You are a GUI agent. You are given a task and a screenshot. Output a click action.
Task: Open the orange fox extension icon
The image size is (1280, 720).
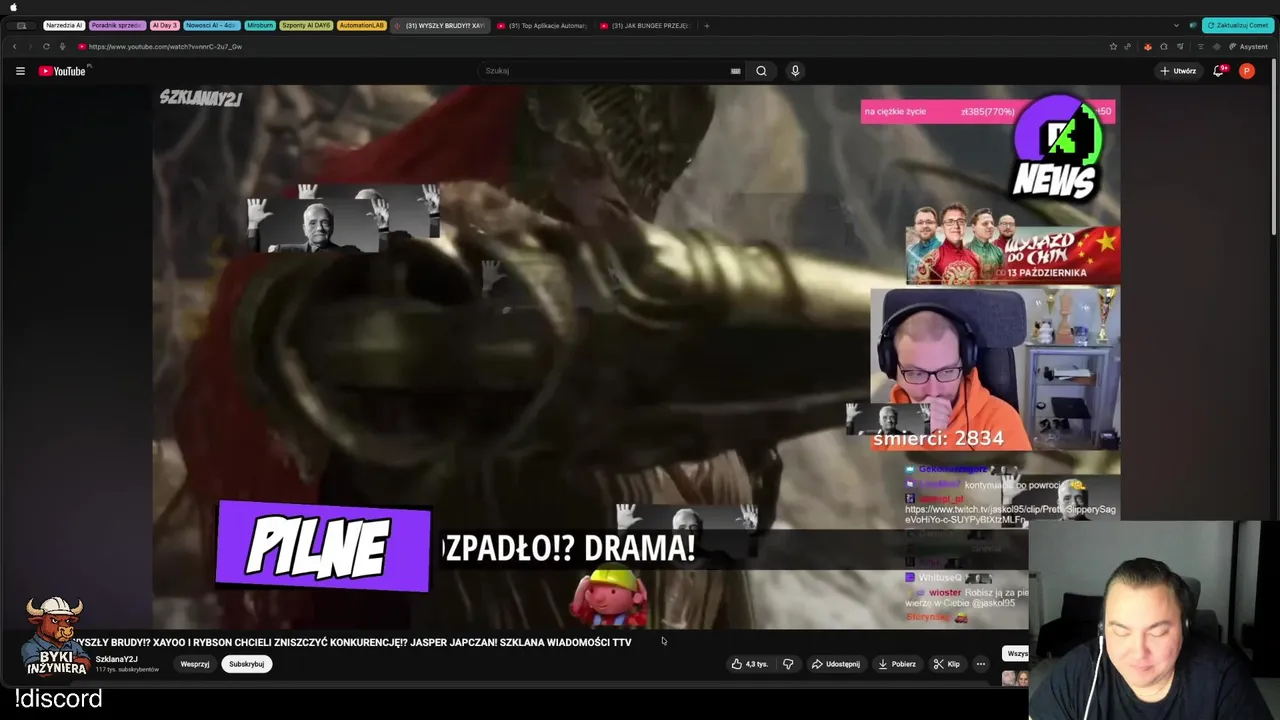(x=1147, y=46)
